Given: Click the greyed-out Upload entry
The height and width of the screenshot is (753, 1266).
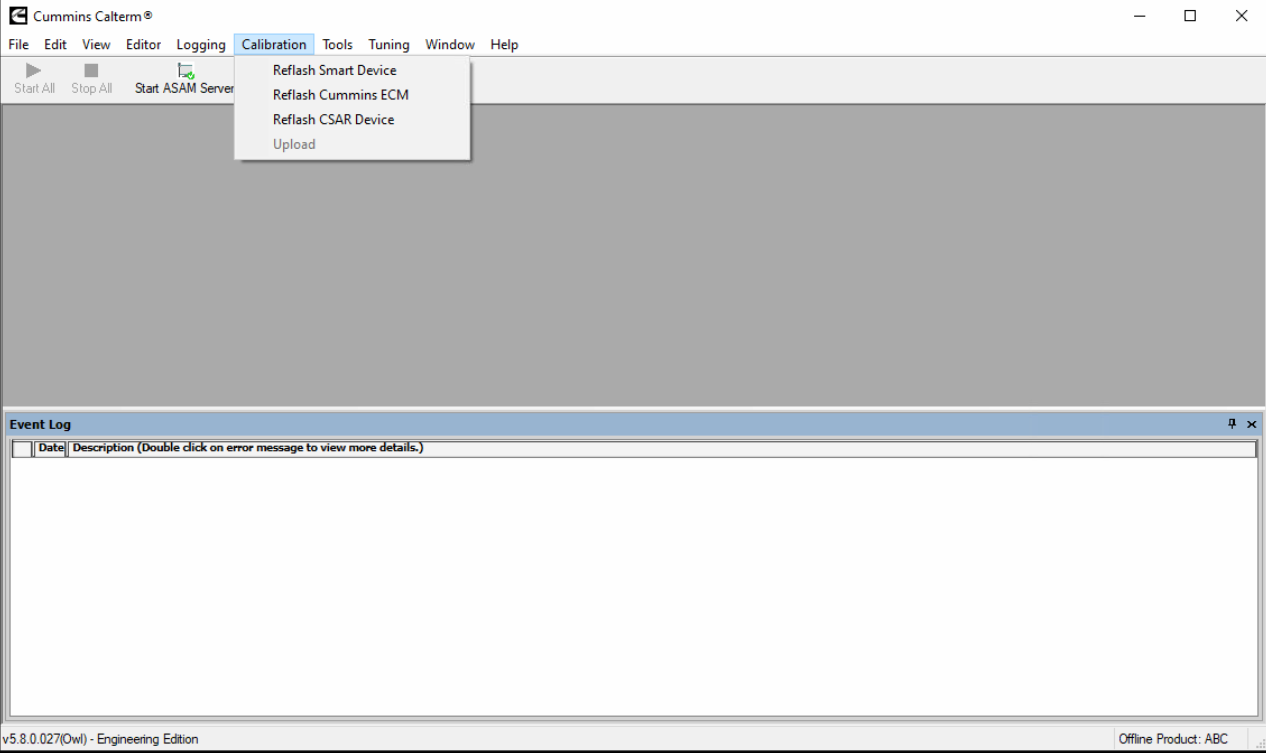Looking at the screenshot, I should tap(352, 144).
